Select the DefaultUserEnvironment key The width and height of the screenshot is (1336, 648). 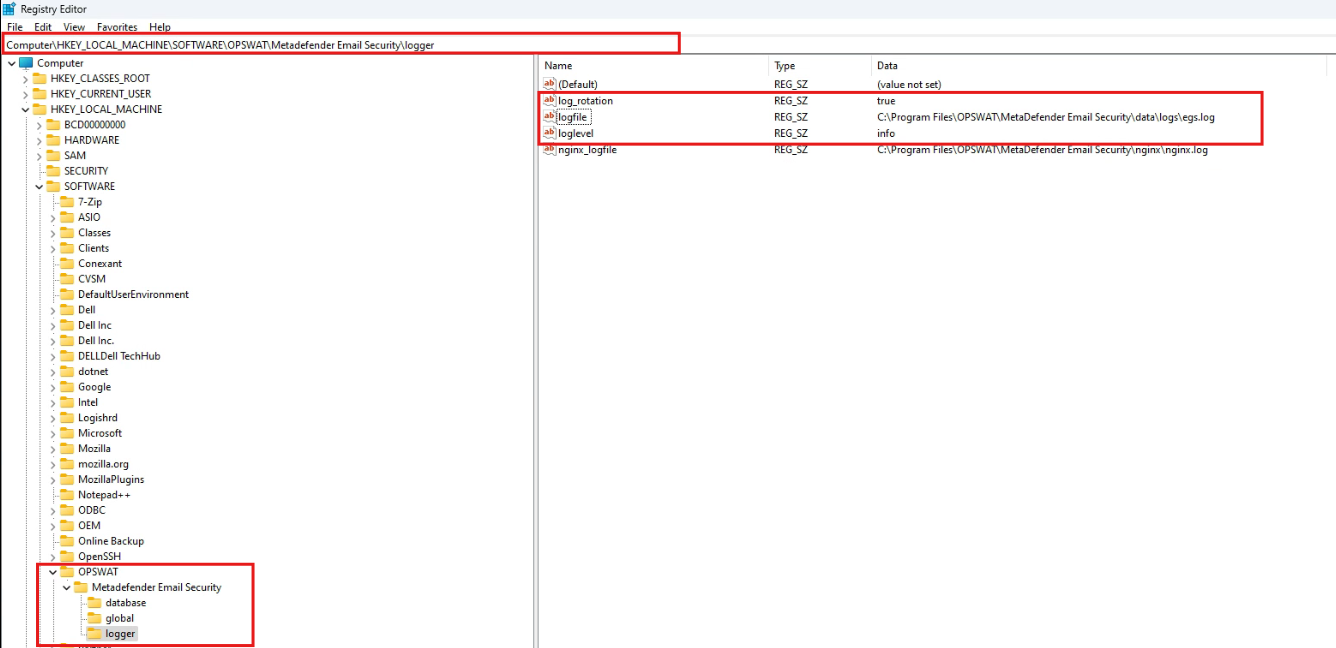[133, 294]
